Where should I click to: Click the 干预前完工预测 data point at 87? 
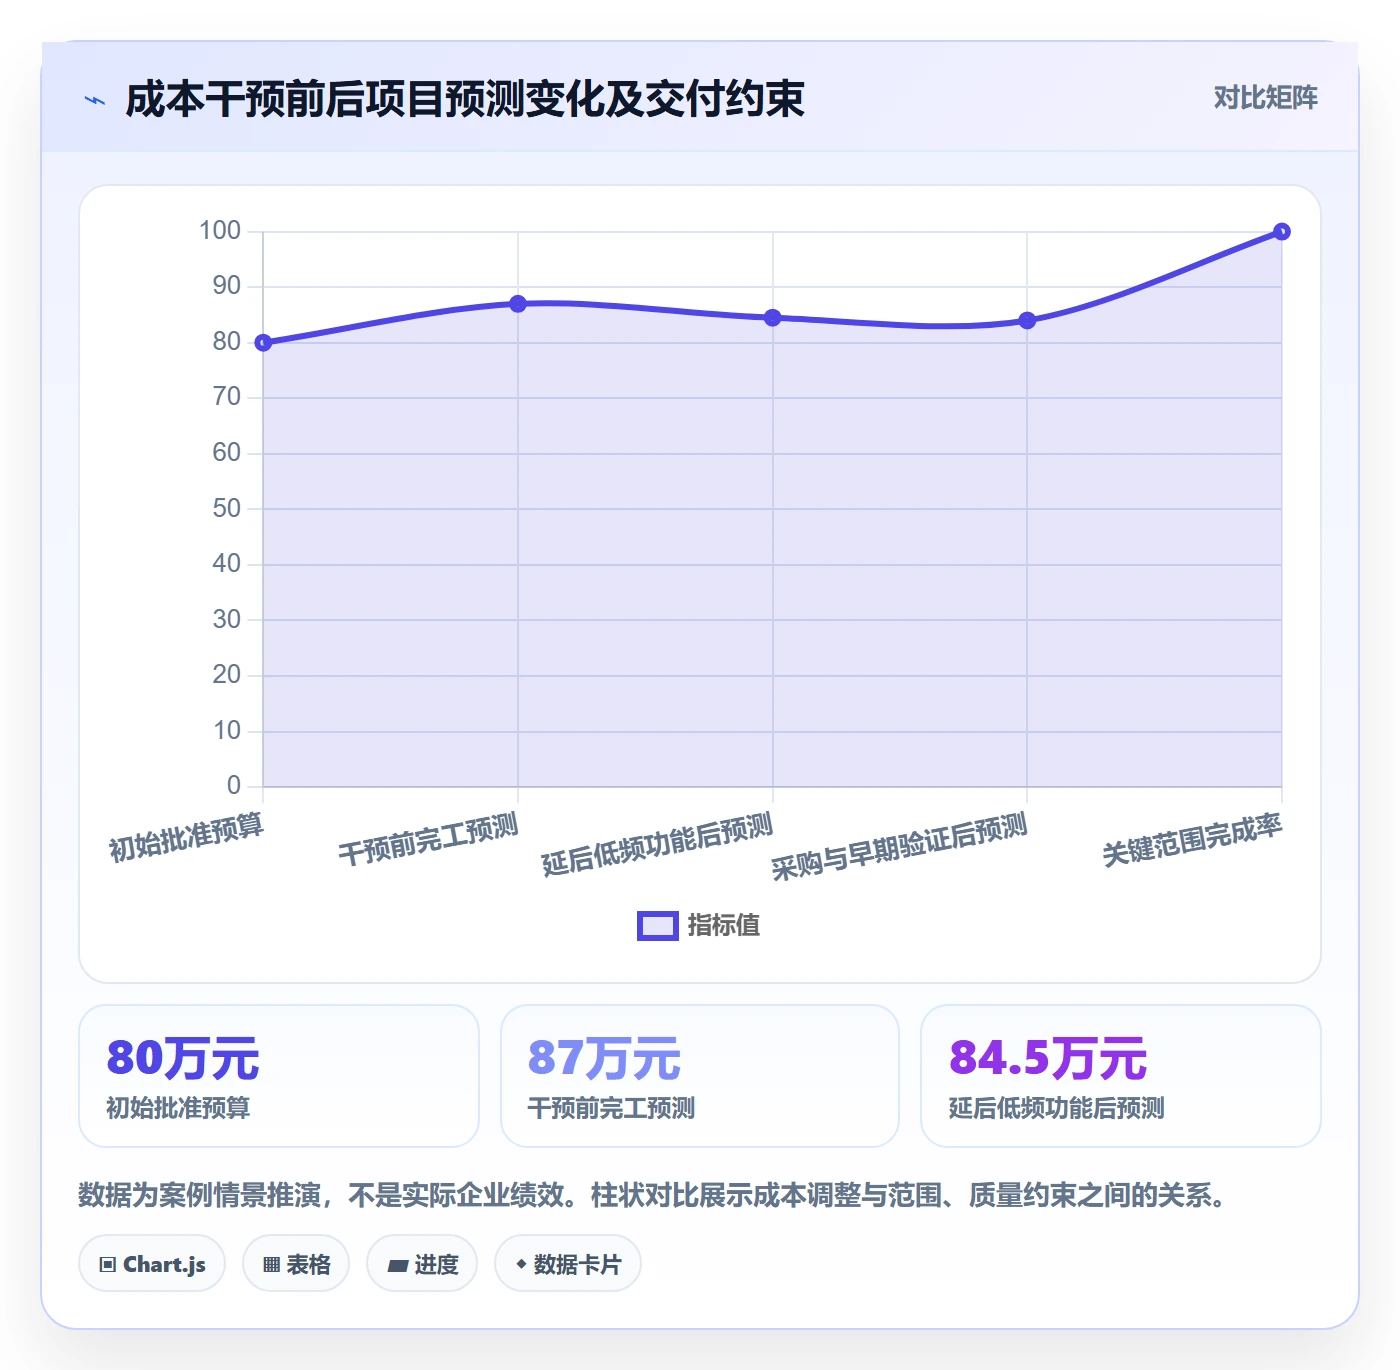(518, 304)
